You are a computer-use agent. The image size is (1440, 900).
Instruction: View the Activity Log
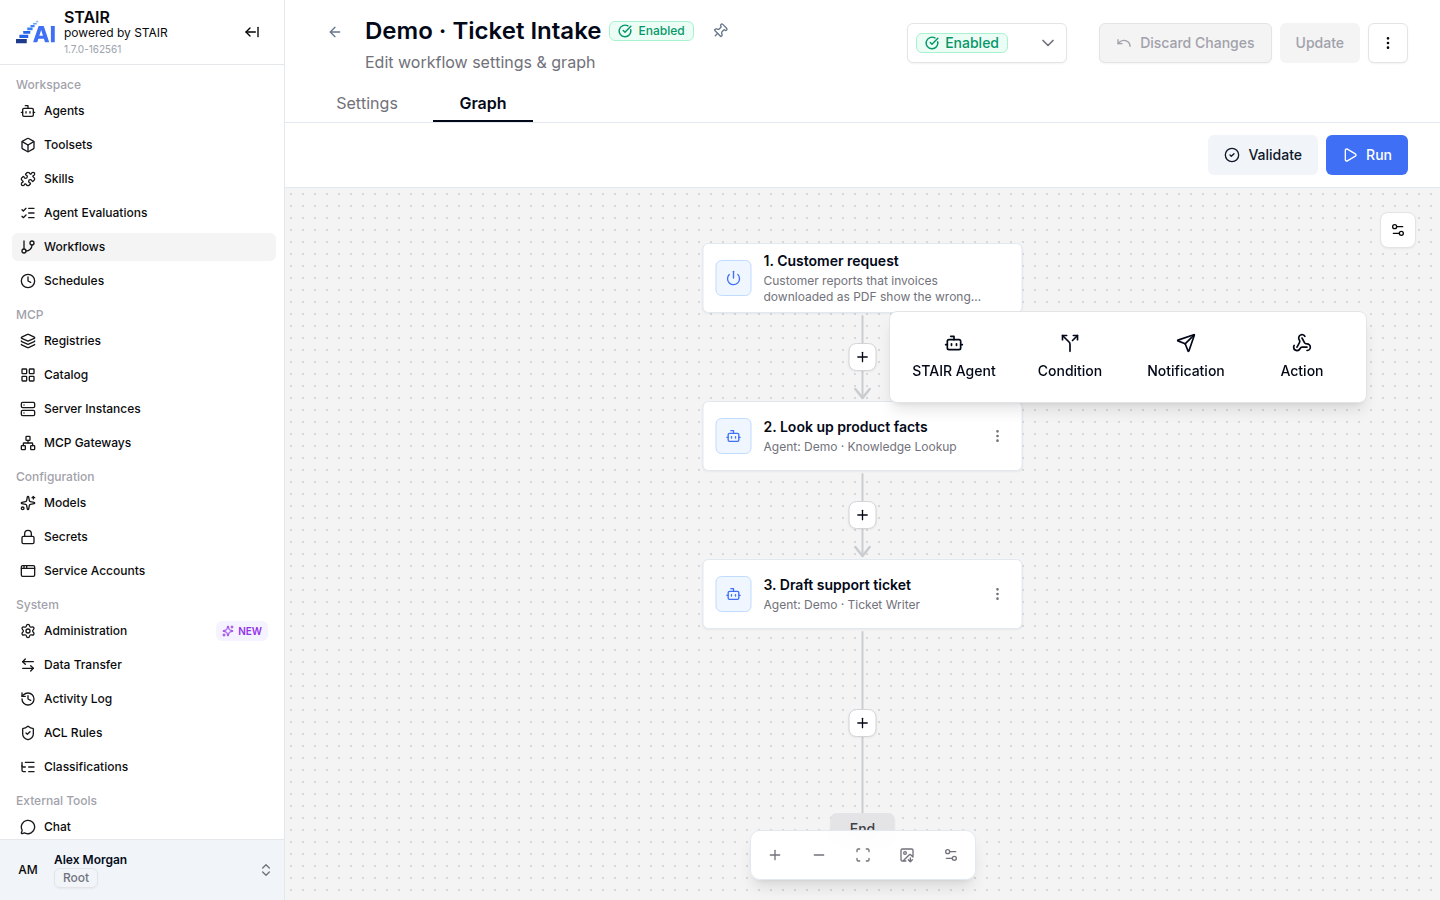(x=144, y=699)
